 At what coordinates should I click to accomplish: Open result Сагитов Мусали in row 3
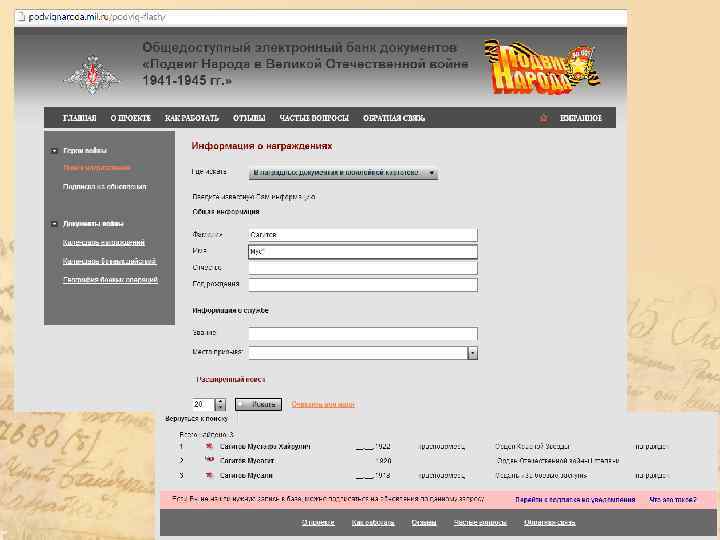click(x=246, y=475)
